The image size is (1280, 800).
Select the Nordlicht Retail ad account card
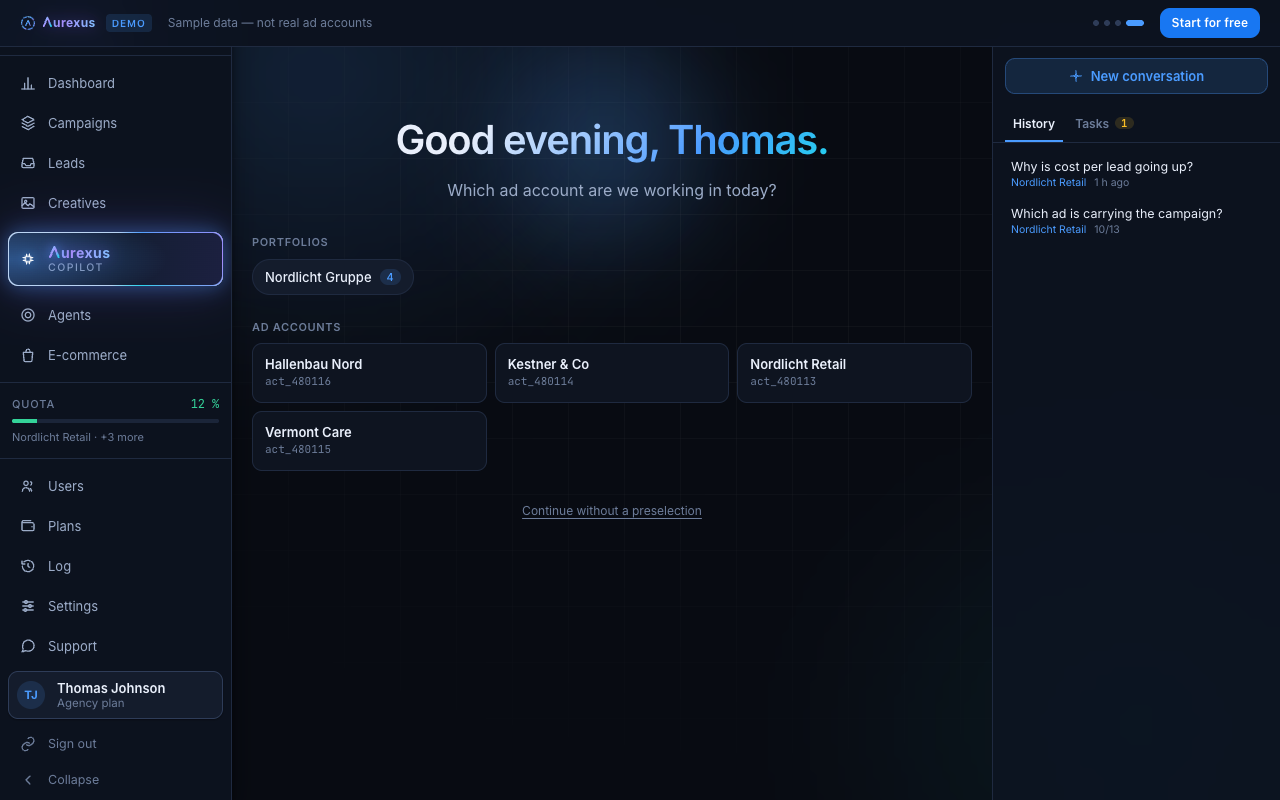pos(854,373)
